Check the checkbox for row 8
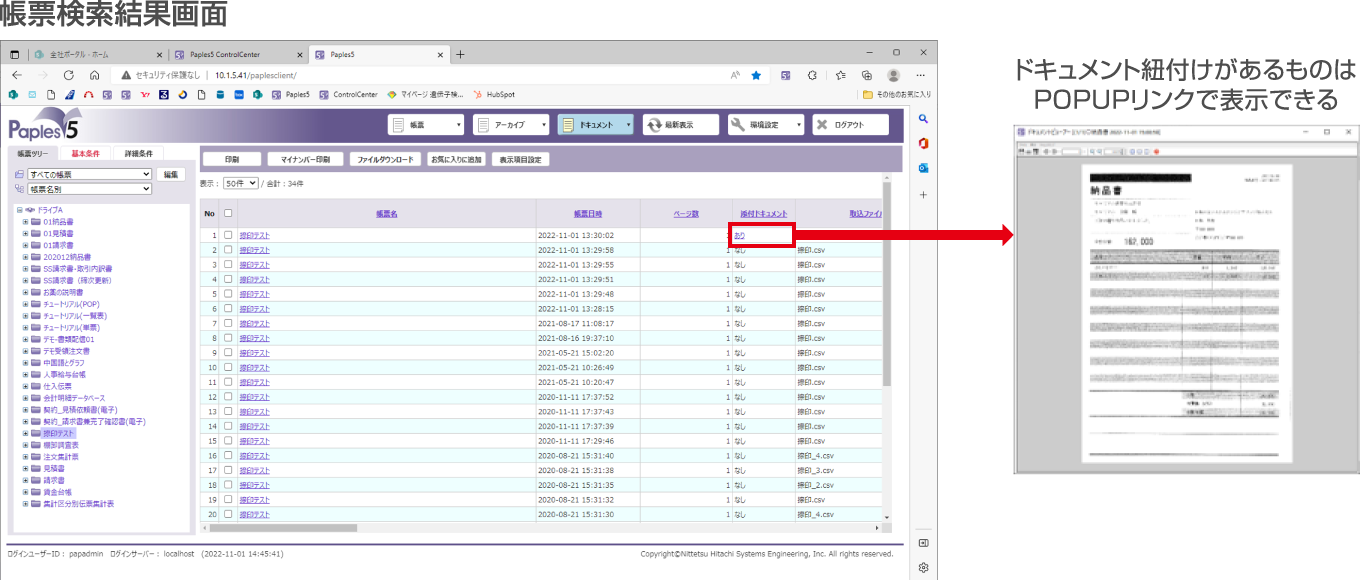This screenshot has height=580, width=1360. 229,338
